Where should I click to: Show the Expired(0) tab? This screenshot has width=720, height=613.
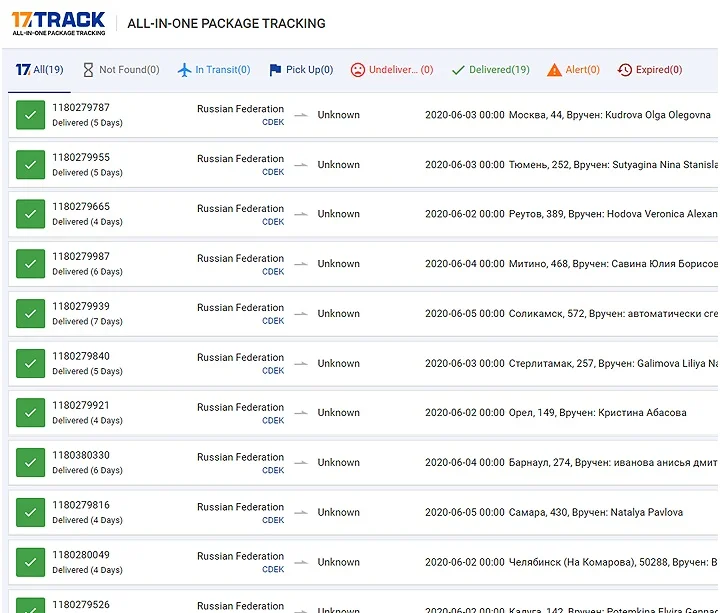(x=650, y=70)
